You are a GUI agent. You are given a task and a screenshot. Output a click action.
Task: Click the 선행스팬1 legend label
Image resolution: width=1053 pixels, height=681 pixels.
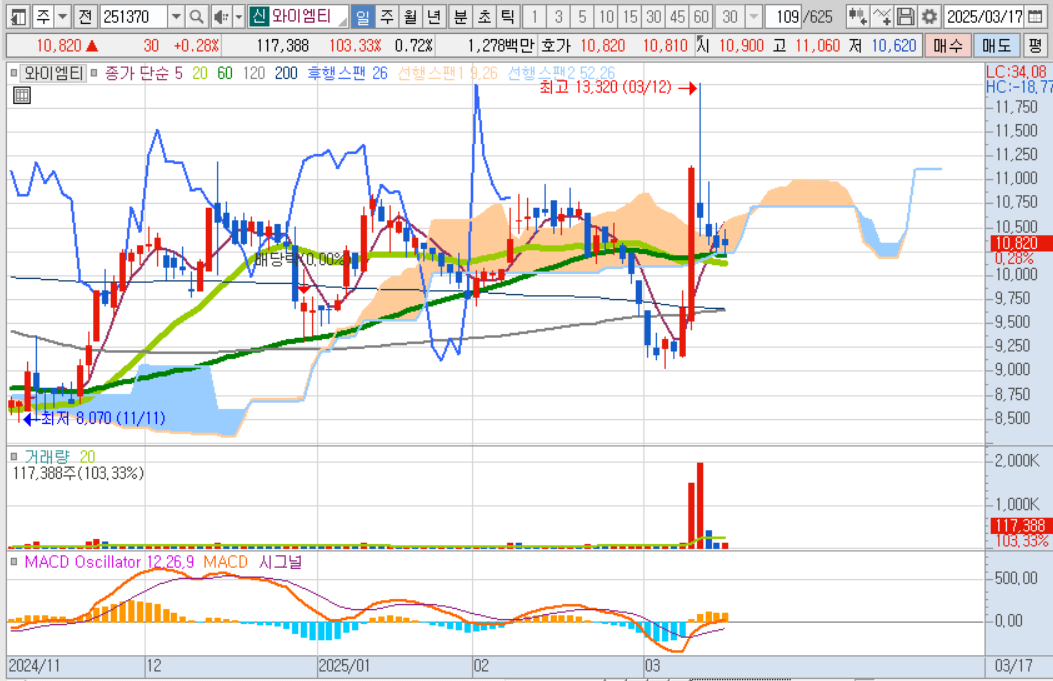(447, 73)
